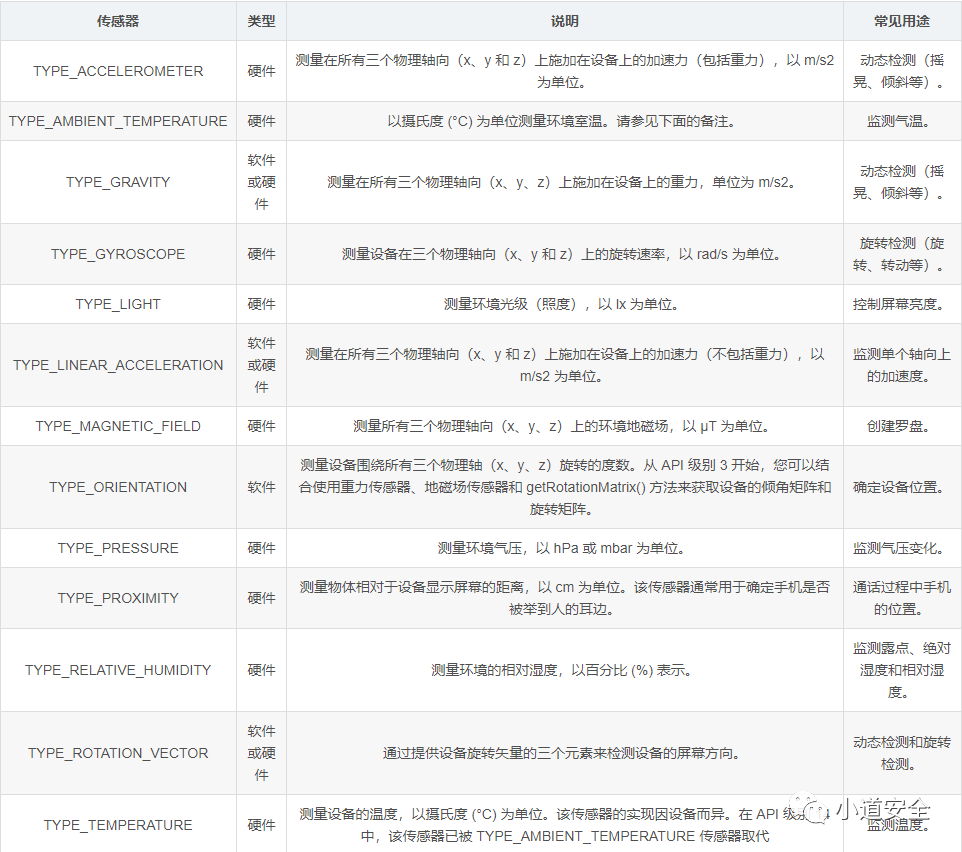Select the TYPE_LINEAR_ACCELERATION cell

118,365
